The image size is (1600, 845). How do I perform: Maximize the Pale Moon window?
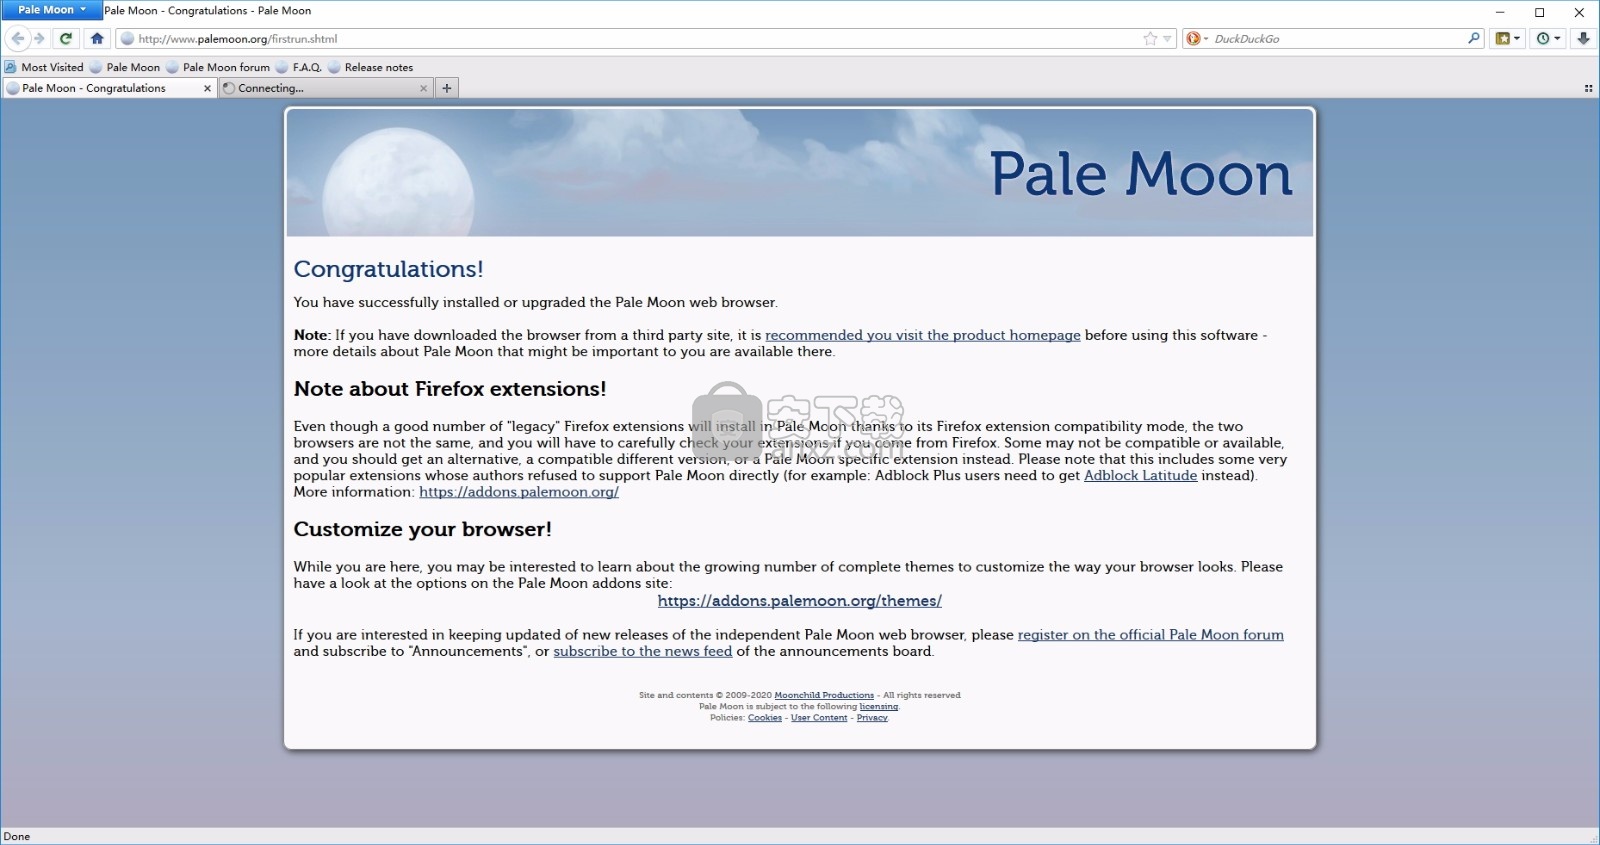pyautogui.click(x=1540, y=12)
